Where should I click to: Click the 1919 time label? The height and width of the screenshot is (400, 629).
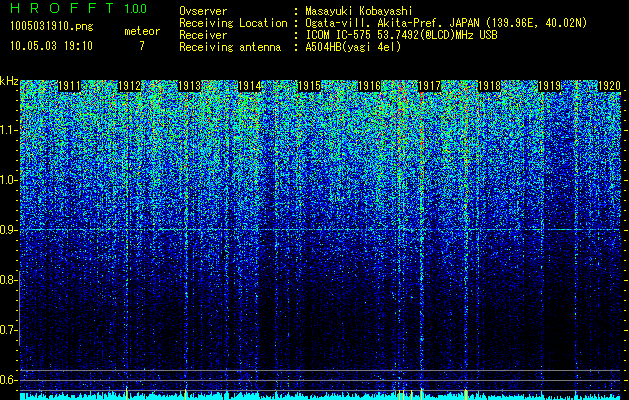(549, 86)
